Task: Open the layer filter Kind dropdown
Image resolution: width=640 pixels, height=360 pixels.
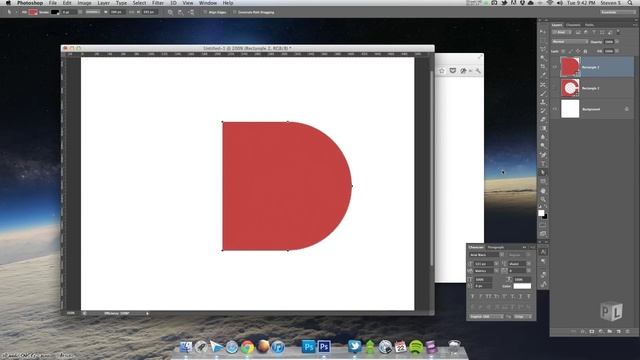Action: [562, 32]
